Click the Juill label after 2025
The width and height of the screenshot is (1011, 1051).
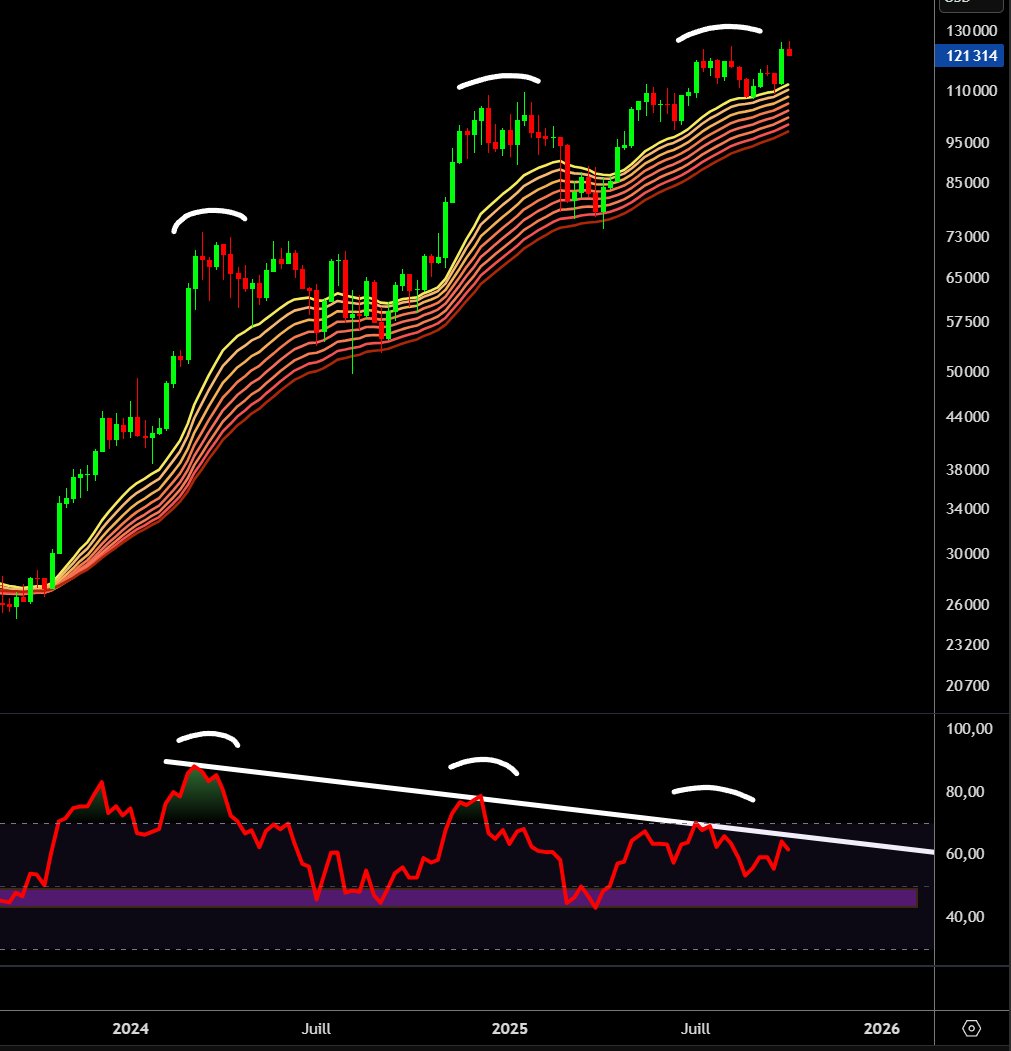click(x=695, y=1028)
